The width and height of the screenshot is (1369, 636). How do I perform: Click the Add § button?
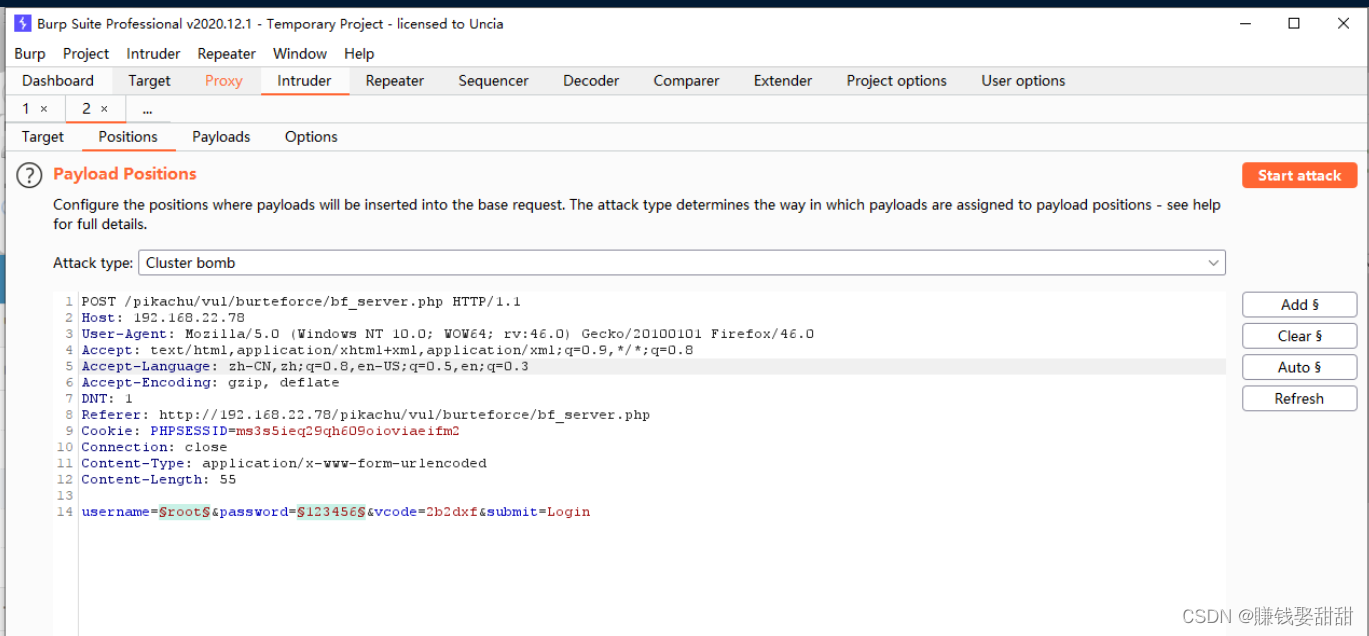(x=1299, y=305)
